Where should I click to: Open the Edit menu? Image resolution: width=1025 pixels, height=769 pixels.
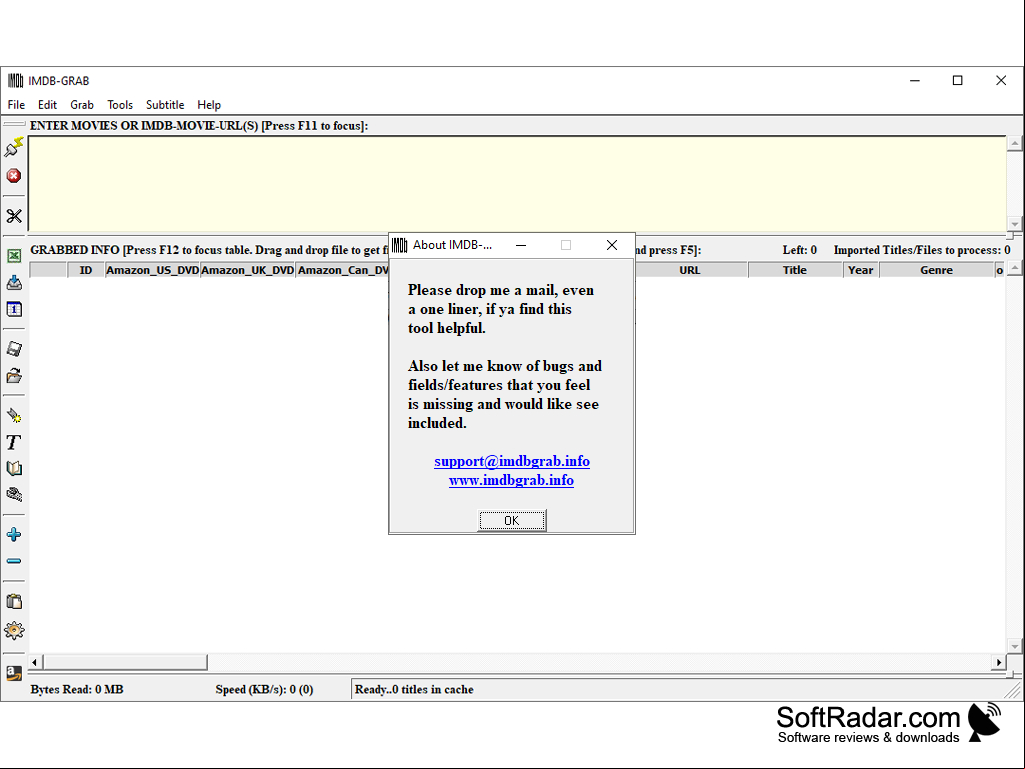coord(47,105)
